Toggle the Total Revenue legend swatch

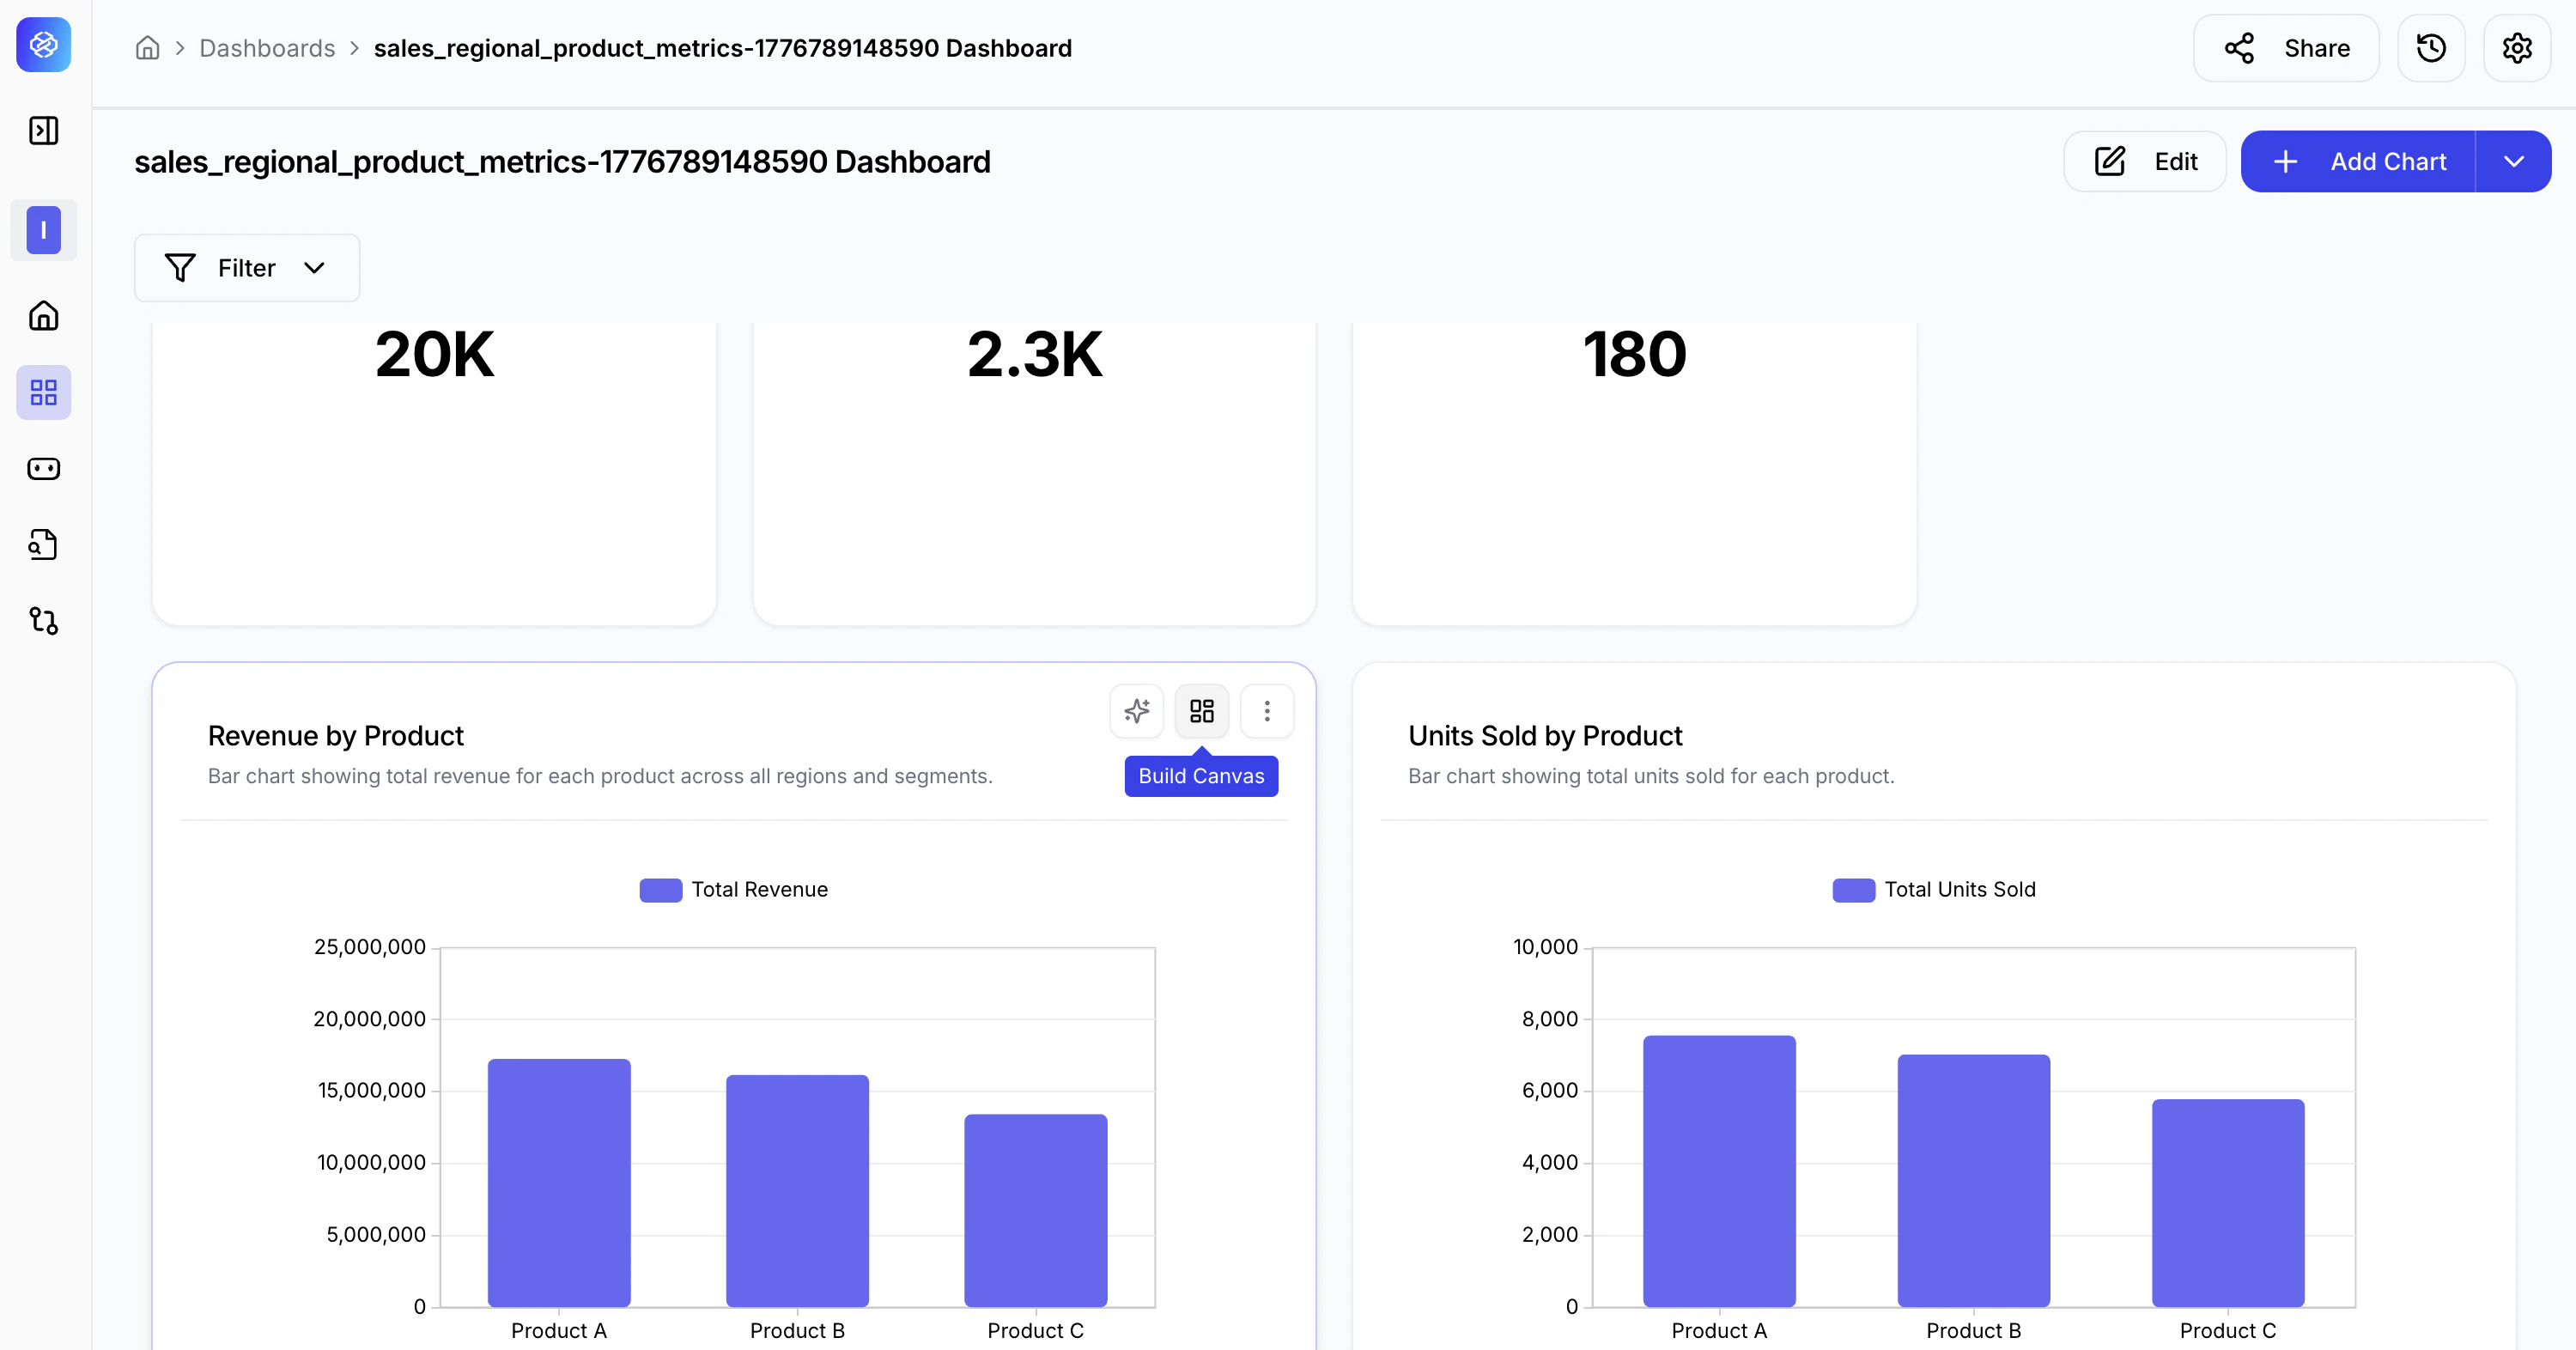pos(661,890)
